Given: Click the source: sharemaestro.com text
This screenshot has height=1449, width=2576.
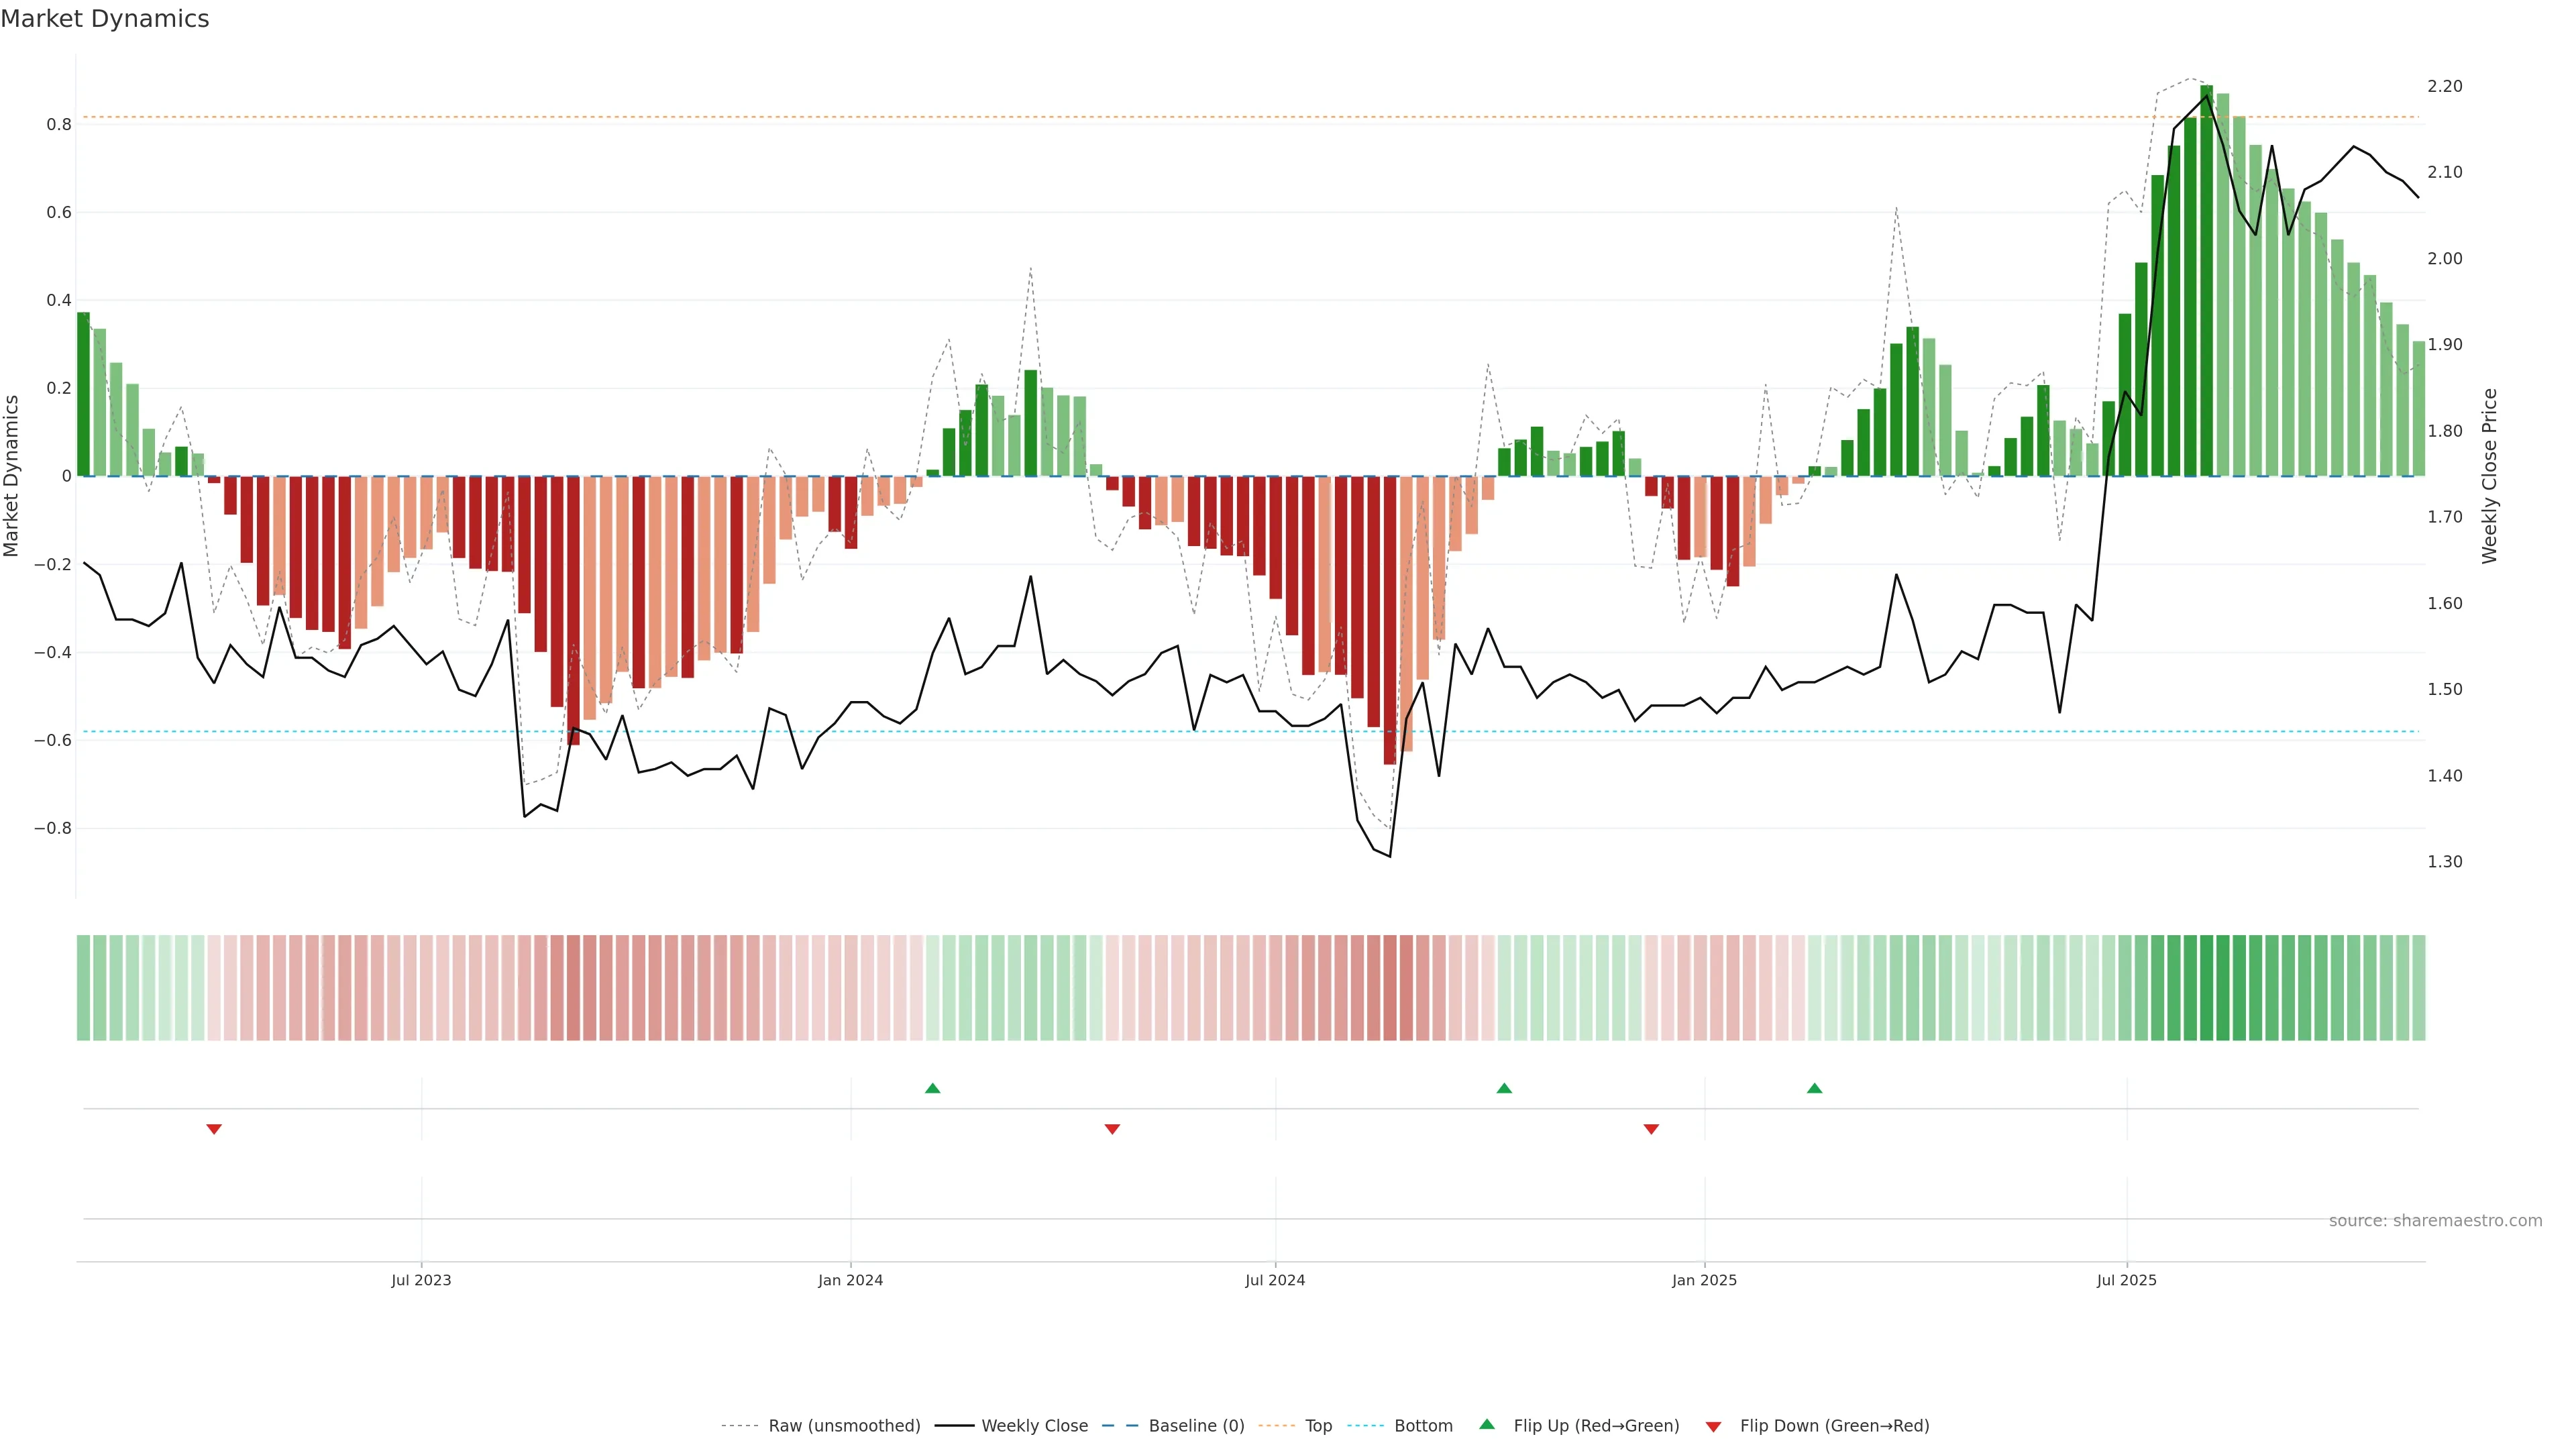Looking at the screenshot, I should click(2435, 1221).
